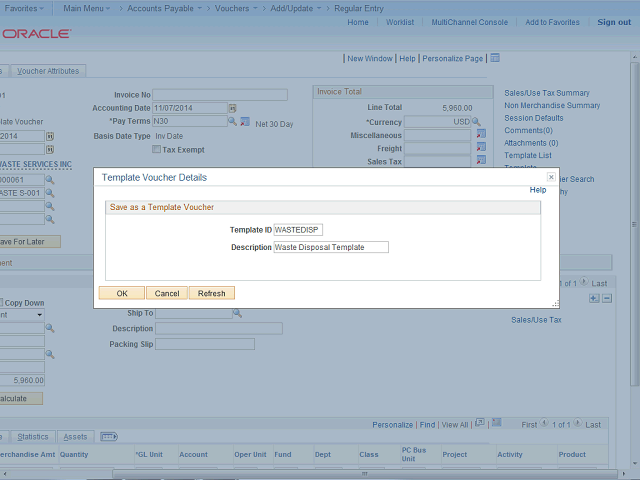Click Show All Columns icon beside Assets tab
The width and height of the screenshot is (640, 480).
point(109,437)
